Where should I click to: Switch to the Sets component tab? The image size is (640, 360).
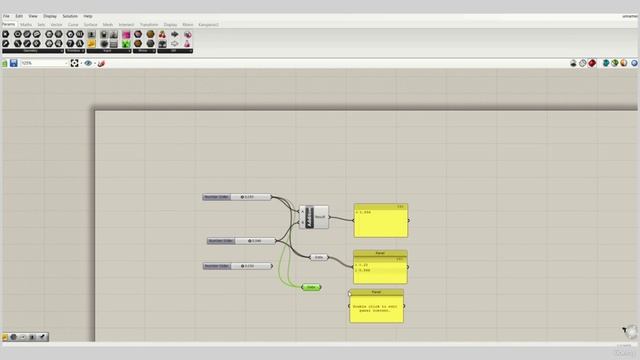coord(41,25)
